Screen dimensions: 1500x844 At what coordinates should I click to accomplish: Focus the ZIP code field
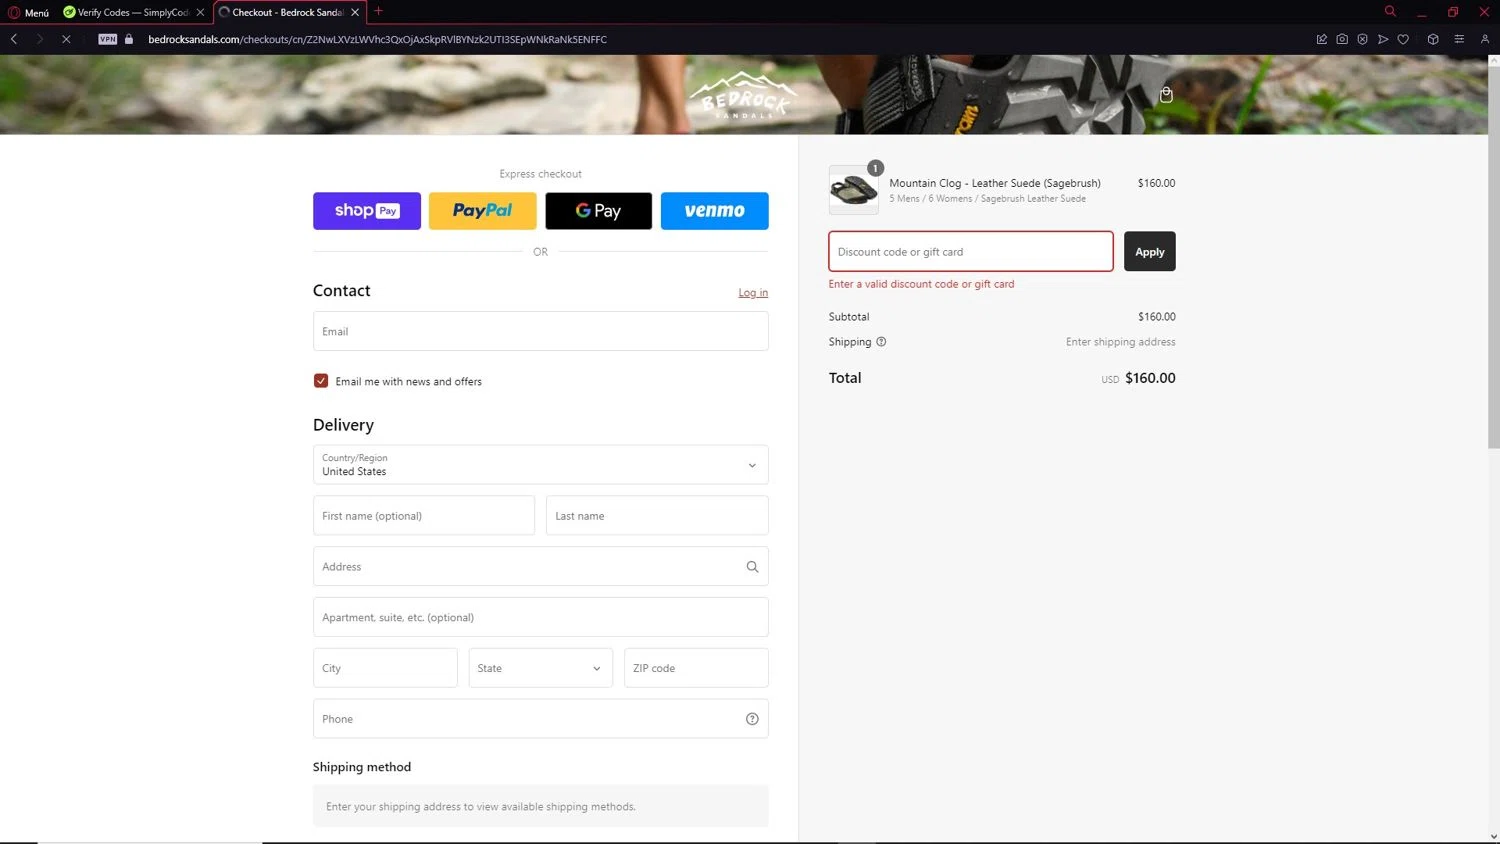pyautogui.click(x=696, y=668)
